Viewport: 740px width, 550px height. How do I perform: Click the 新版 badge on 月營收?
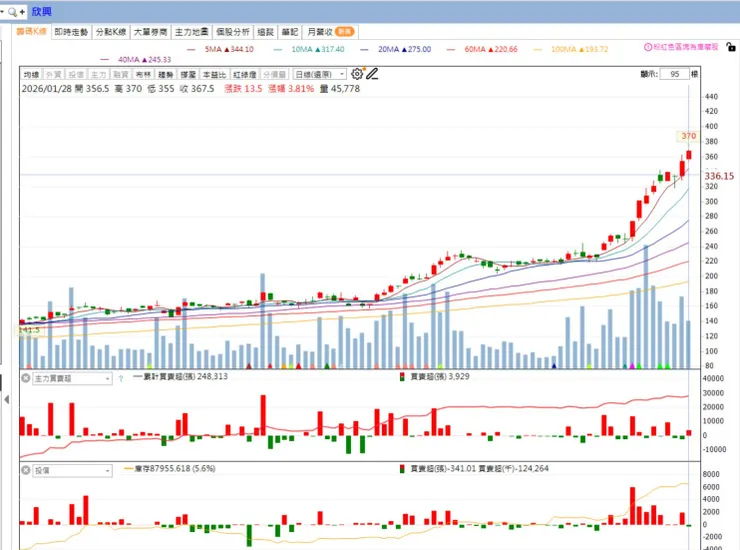345,32
